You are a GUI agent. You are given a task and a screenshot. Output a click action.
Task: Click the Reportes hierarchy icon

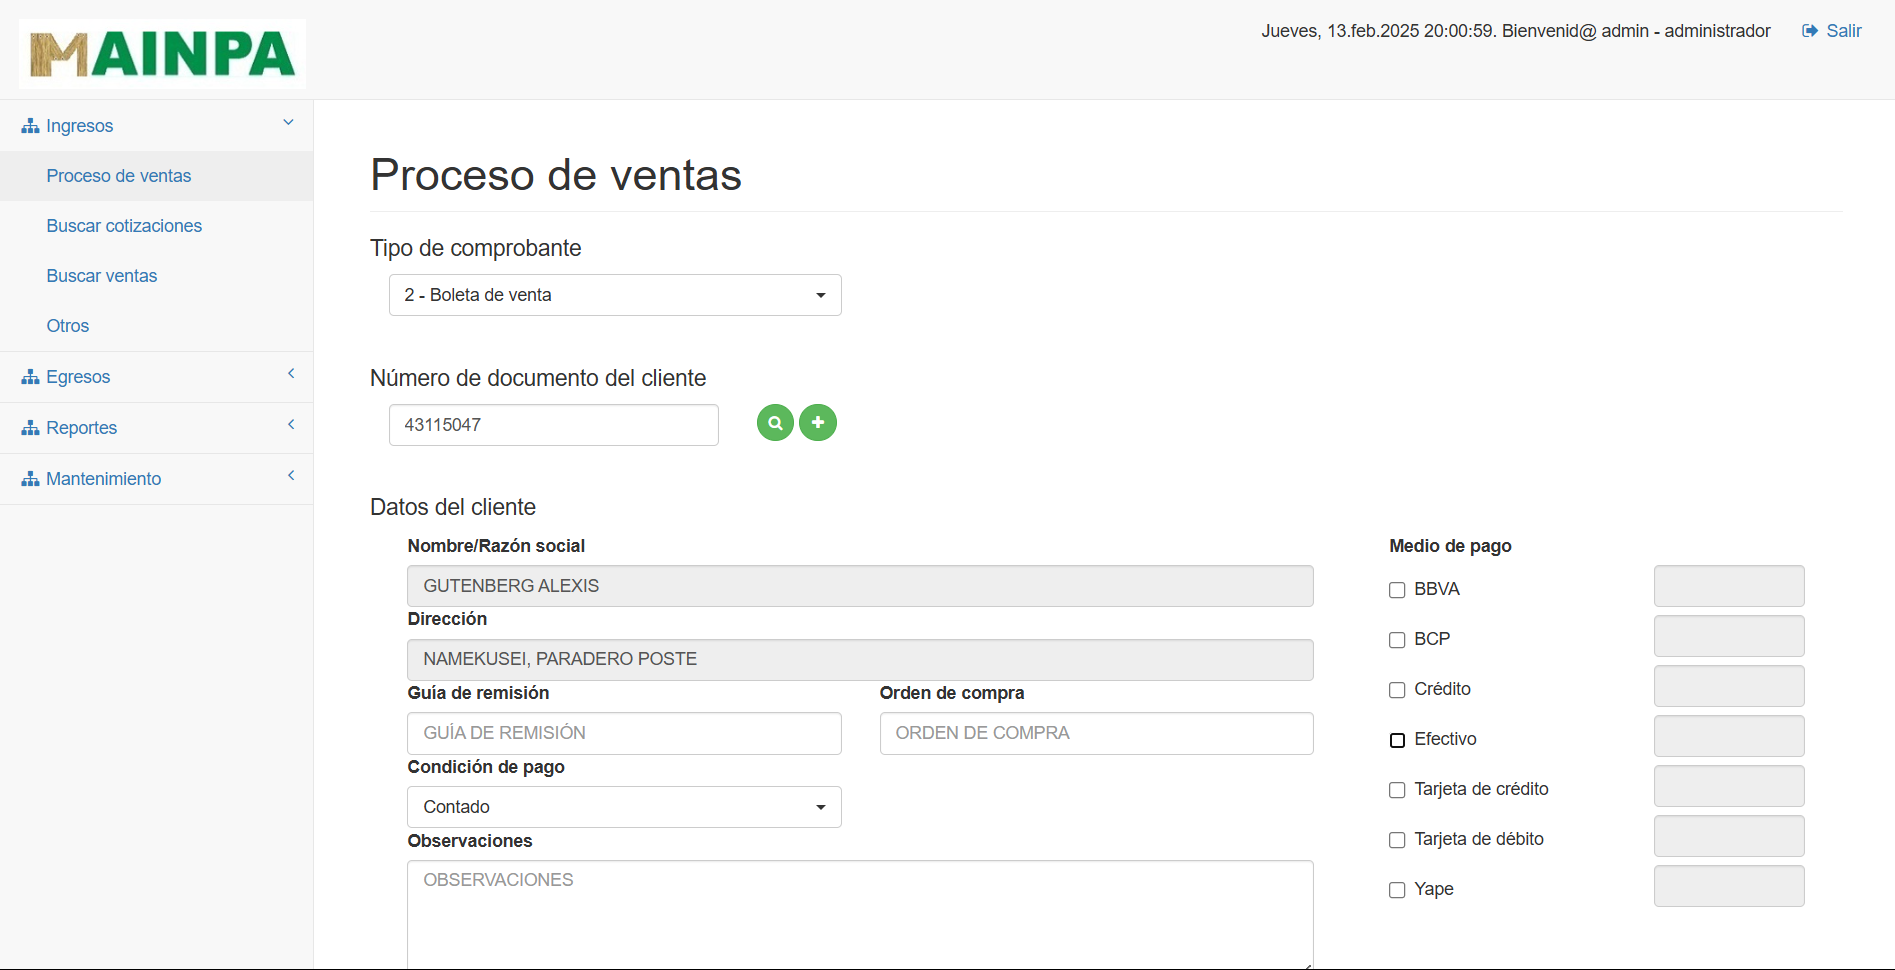click(x=29, y=427)
